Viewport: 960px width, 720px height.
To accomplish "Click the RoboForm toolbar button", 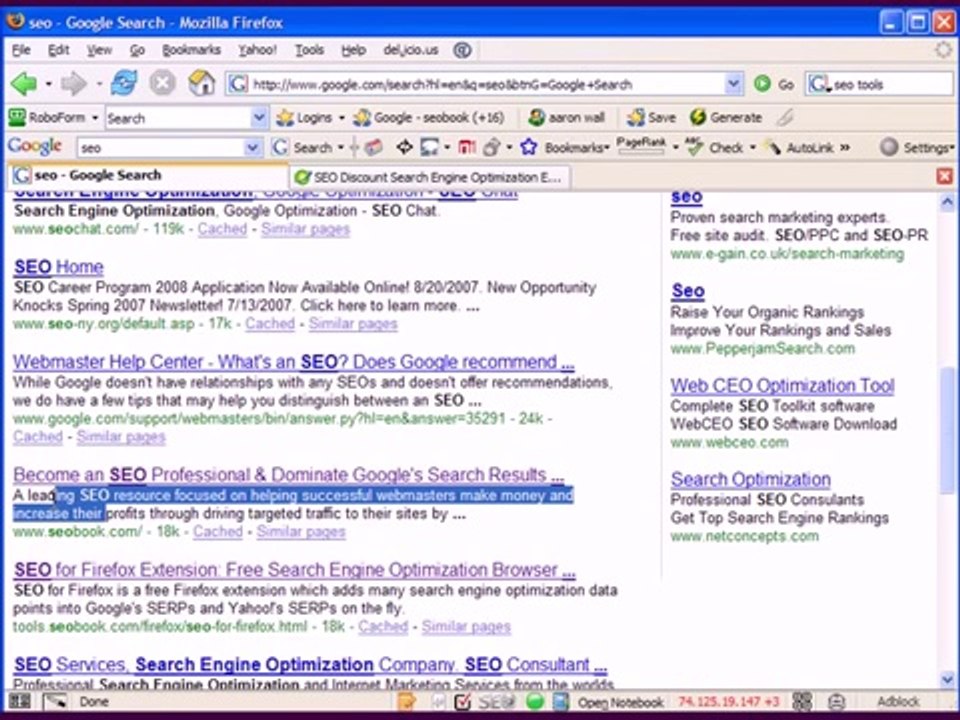I will pyautogui.click(x=48, y=118).
